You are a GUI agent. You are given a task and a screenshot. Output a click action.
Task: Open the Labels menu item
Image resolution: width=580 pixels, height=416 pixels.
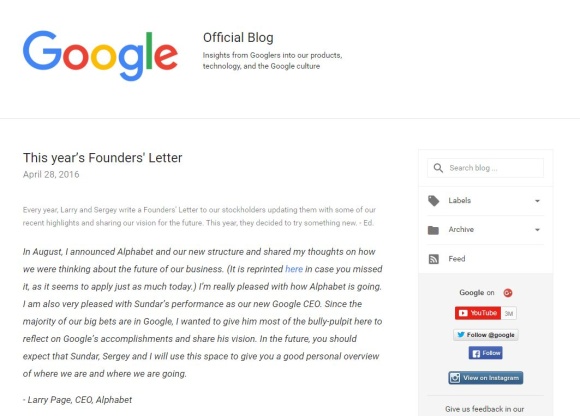point(485,201)
